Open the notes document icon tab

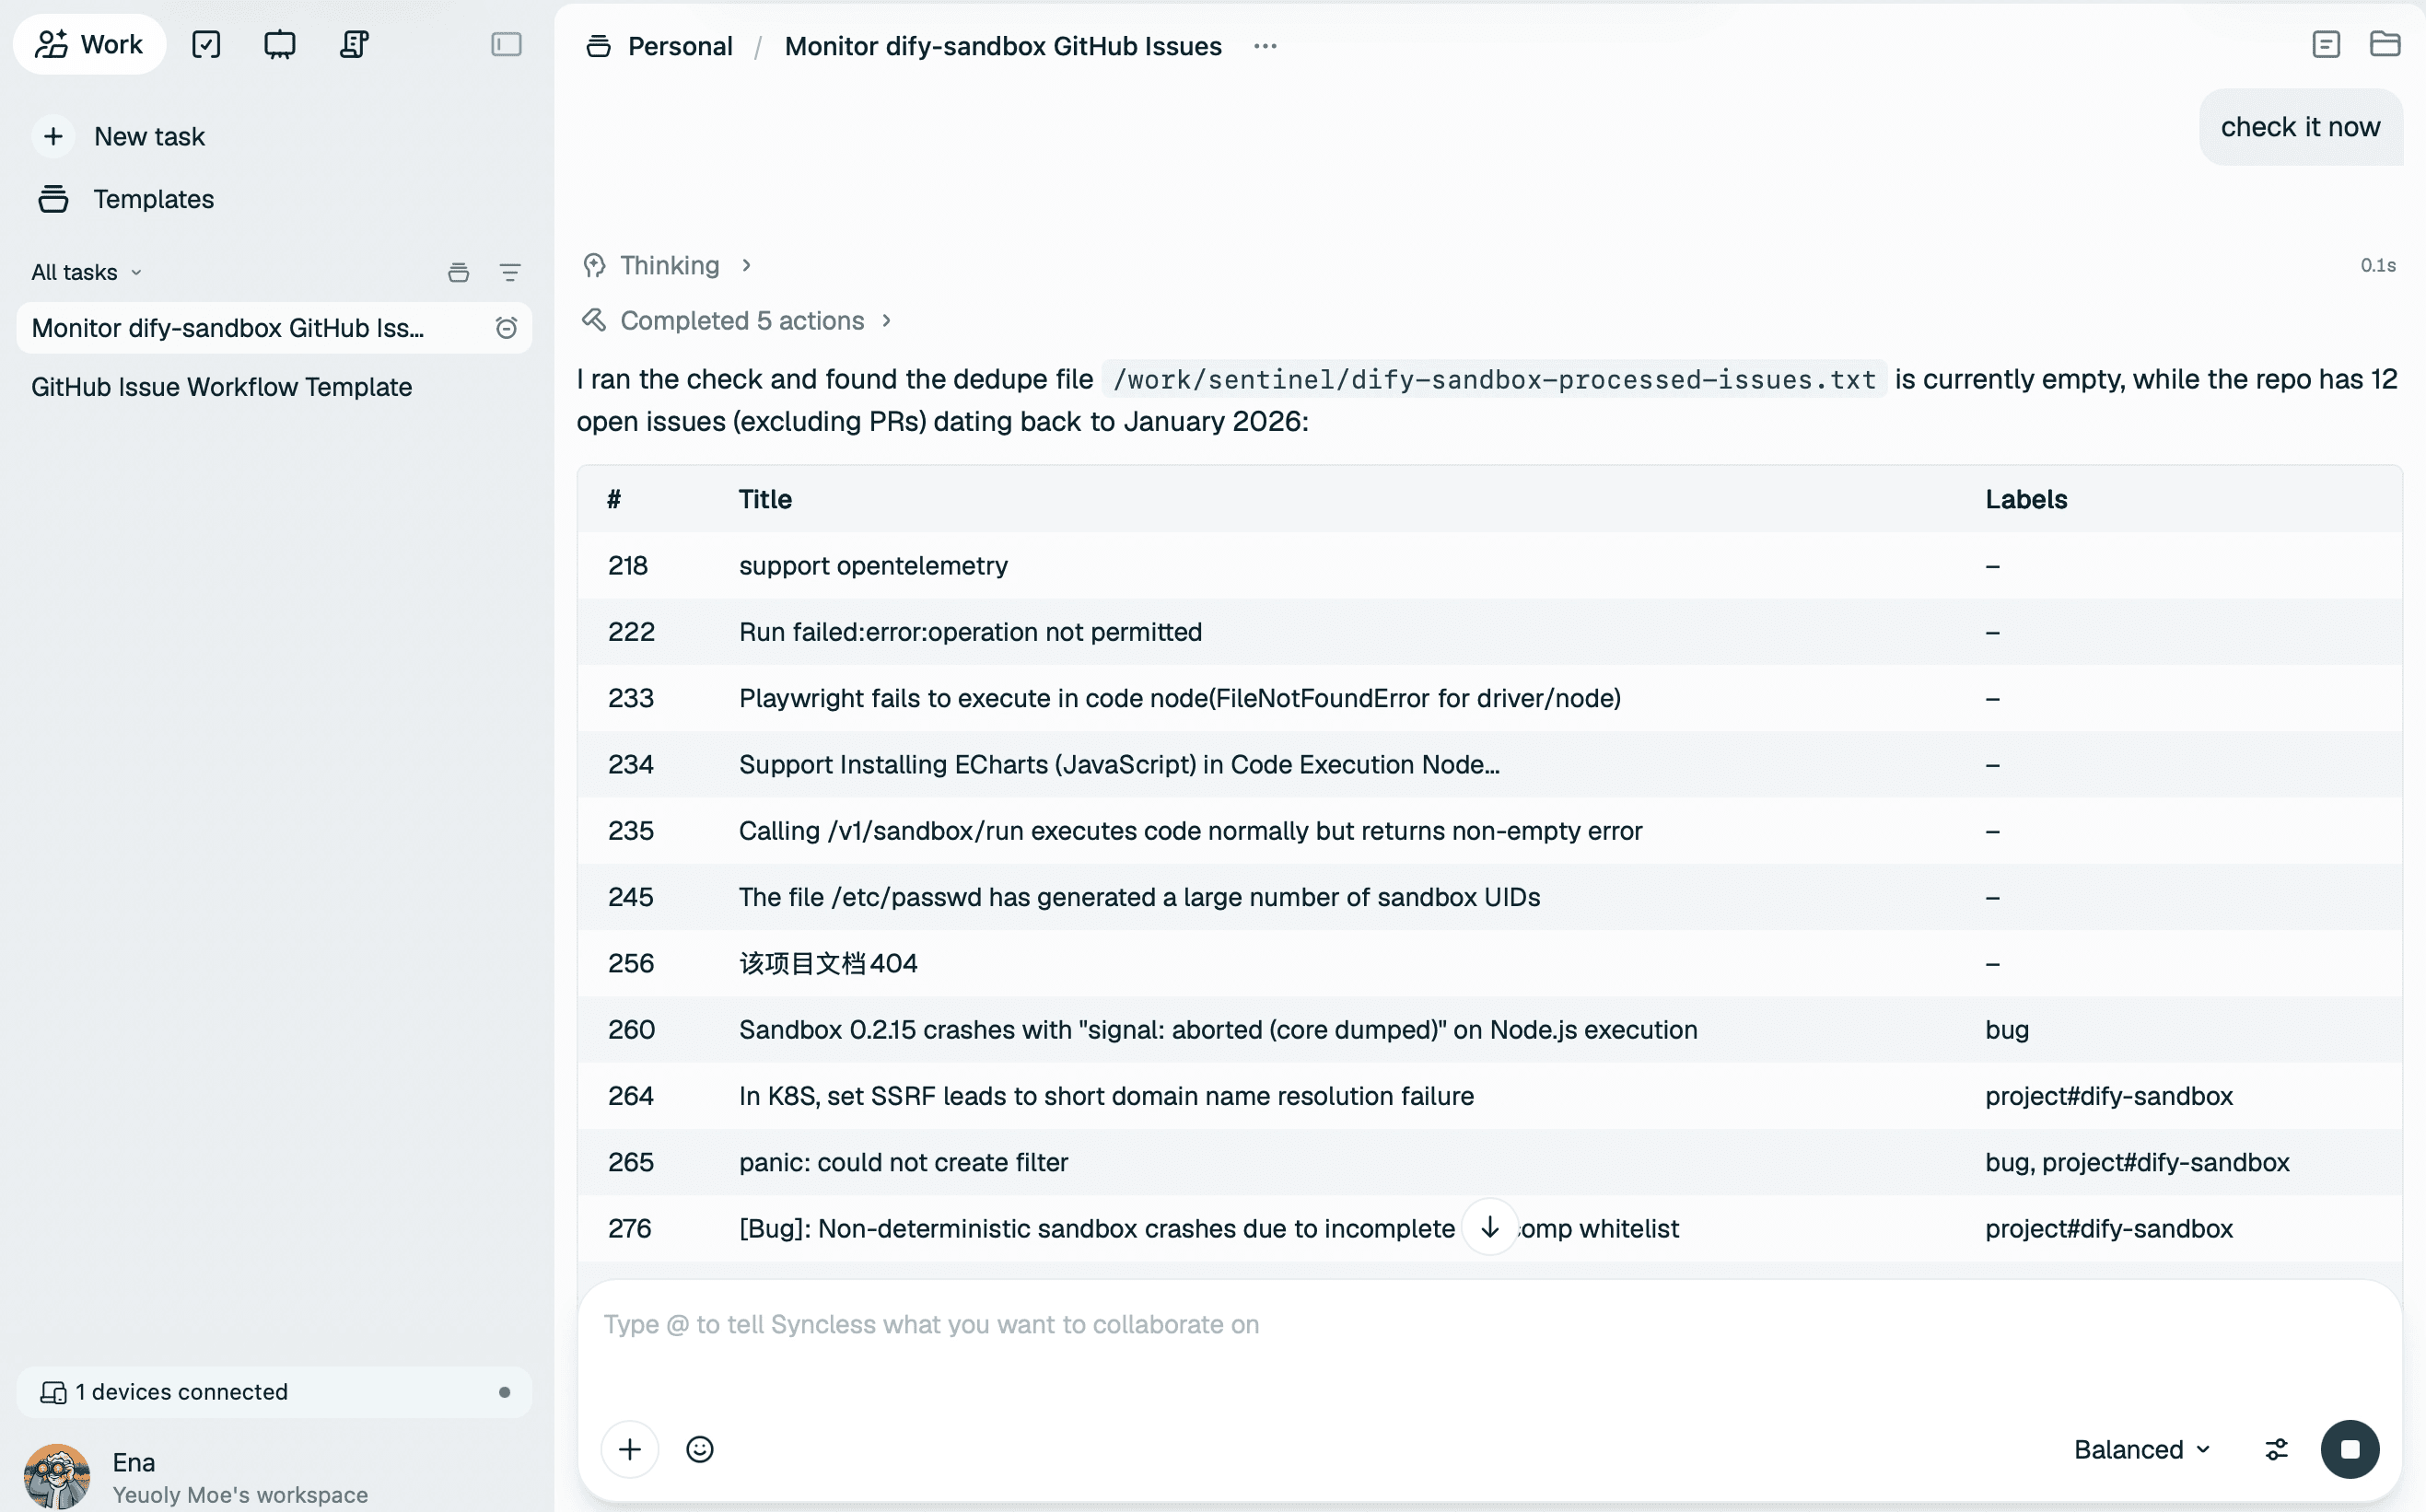(x=354, y=44)
